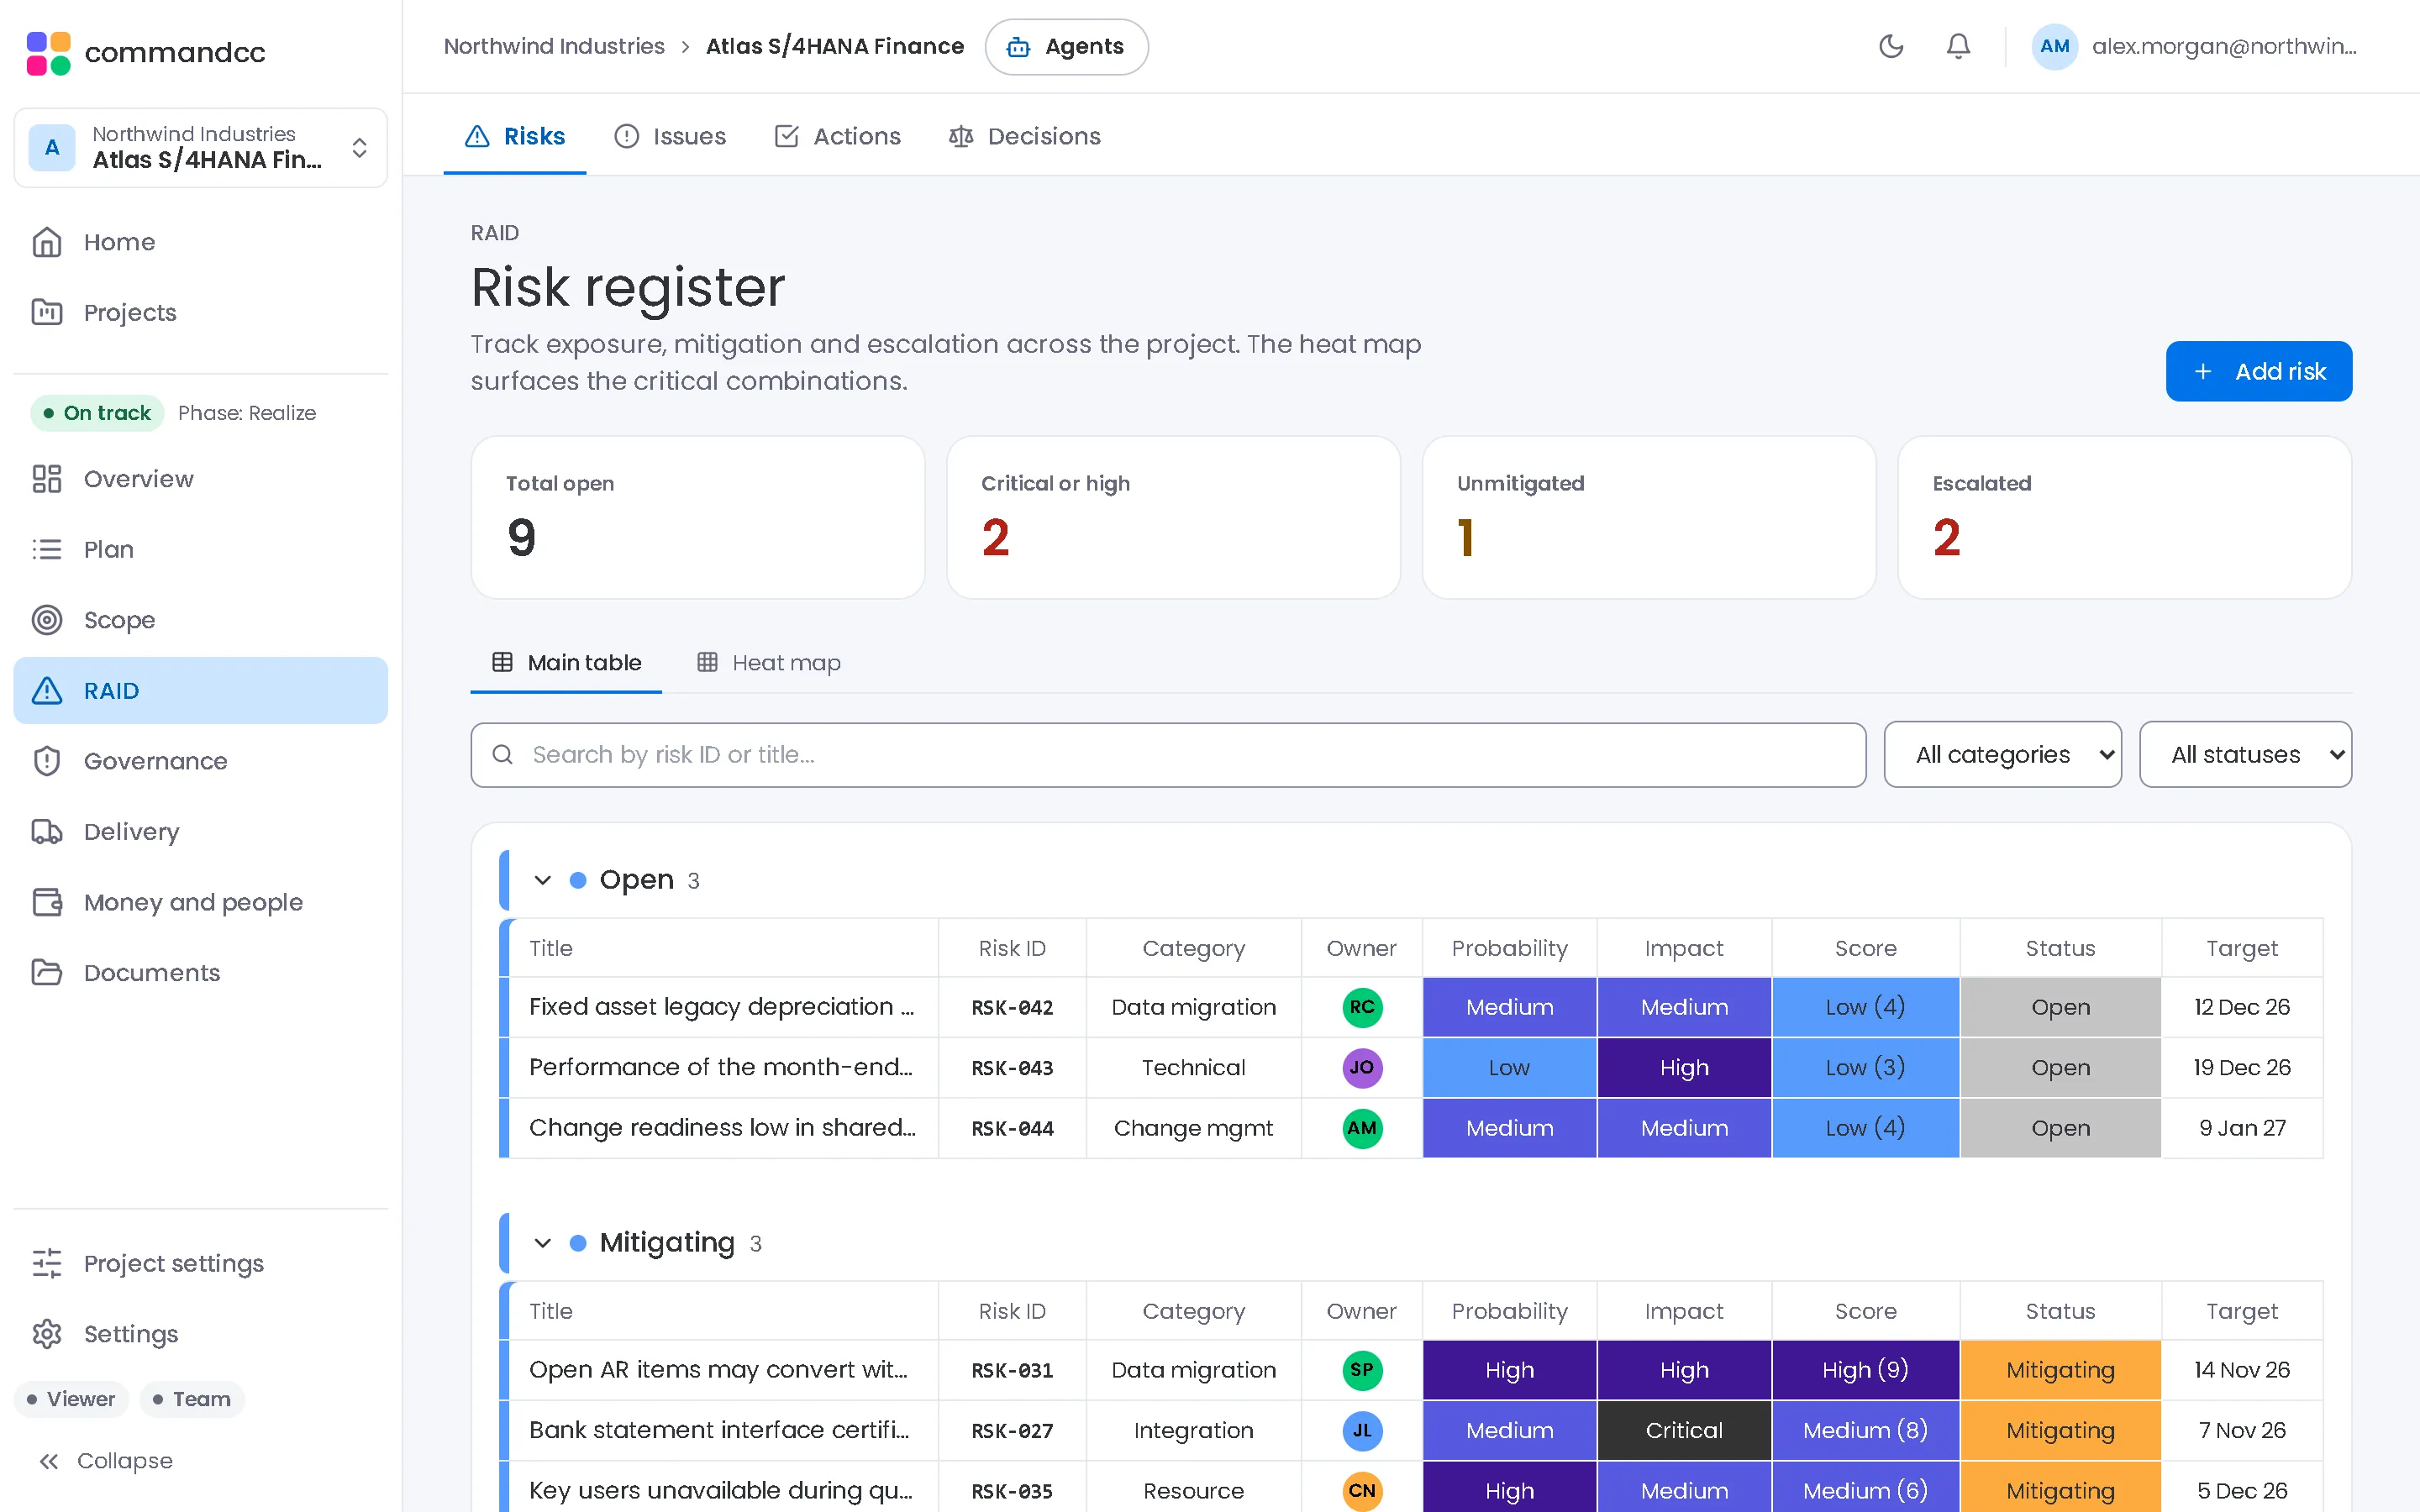The width and height of the screenshot is (2420, 1512).
Task: Switch to Decisions tab
Action: [x=1024, y=136]
